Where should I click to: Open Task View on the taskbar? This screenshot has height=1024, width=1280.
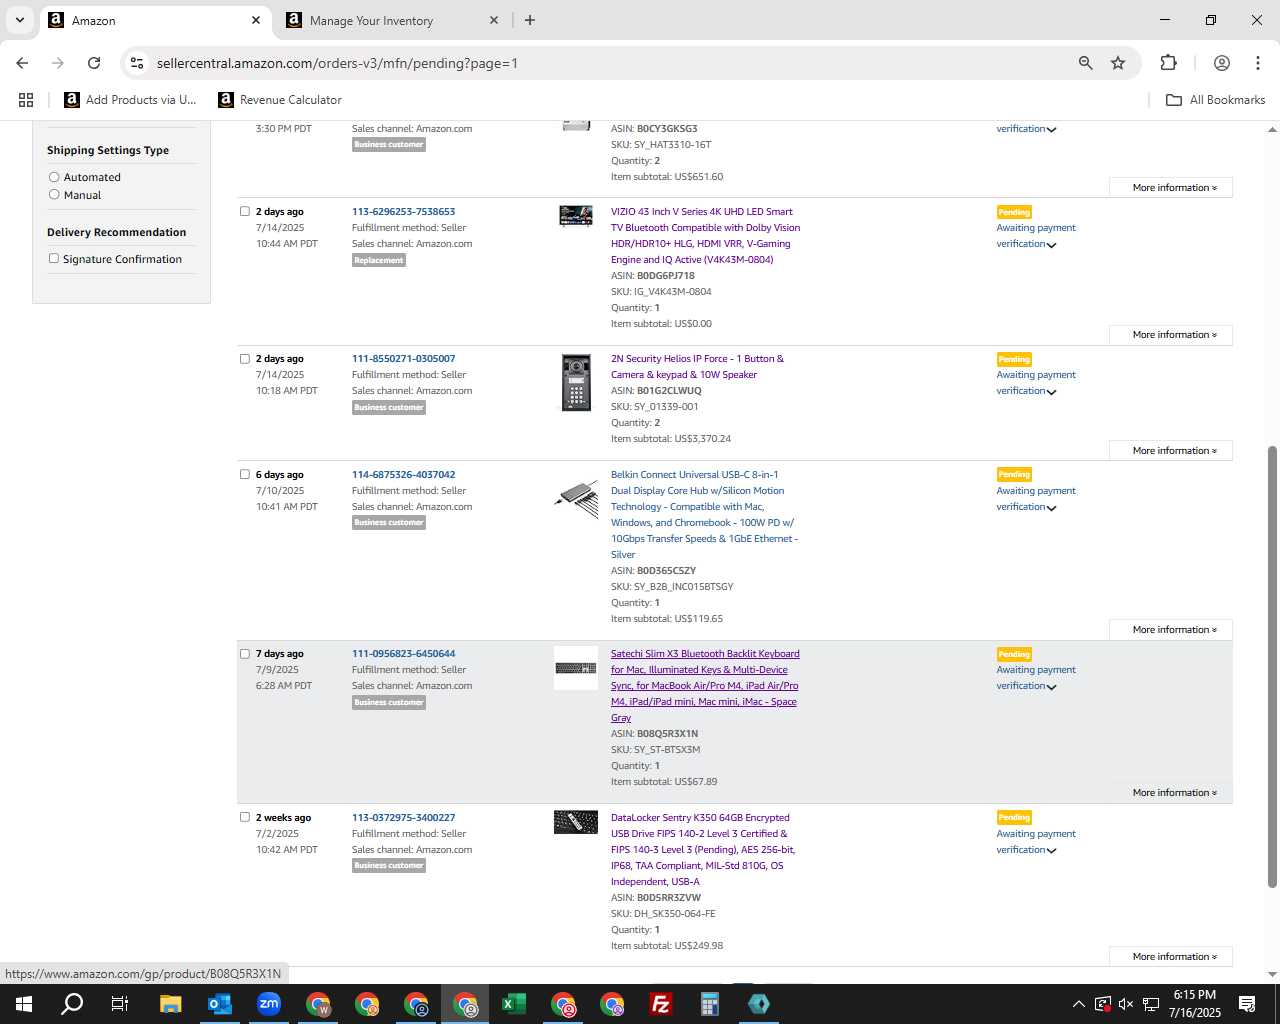click(x=120, y=1004)
